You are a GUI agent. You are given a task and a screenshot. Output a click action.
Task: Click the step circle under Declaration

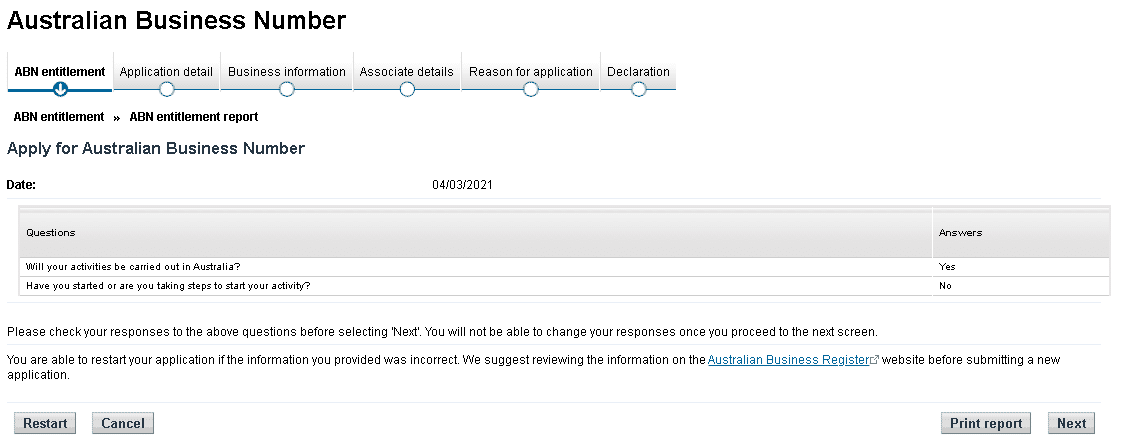(x=639, y=89)
